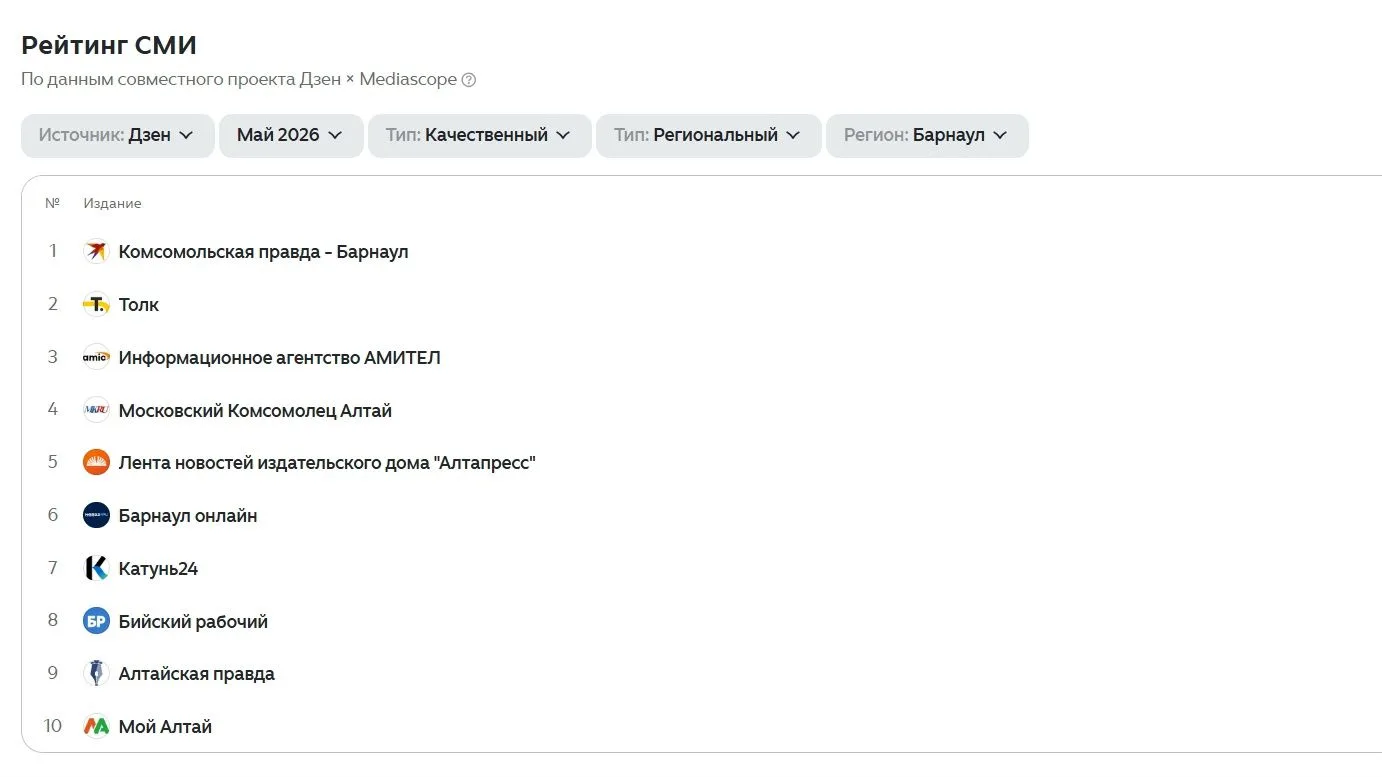1382x777 pixels.
Task: Open Московский Комсомолец Алтай entry
Action: [255, 411]
